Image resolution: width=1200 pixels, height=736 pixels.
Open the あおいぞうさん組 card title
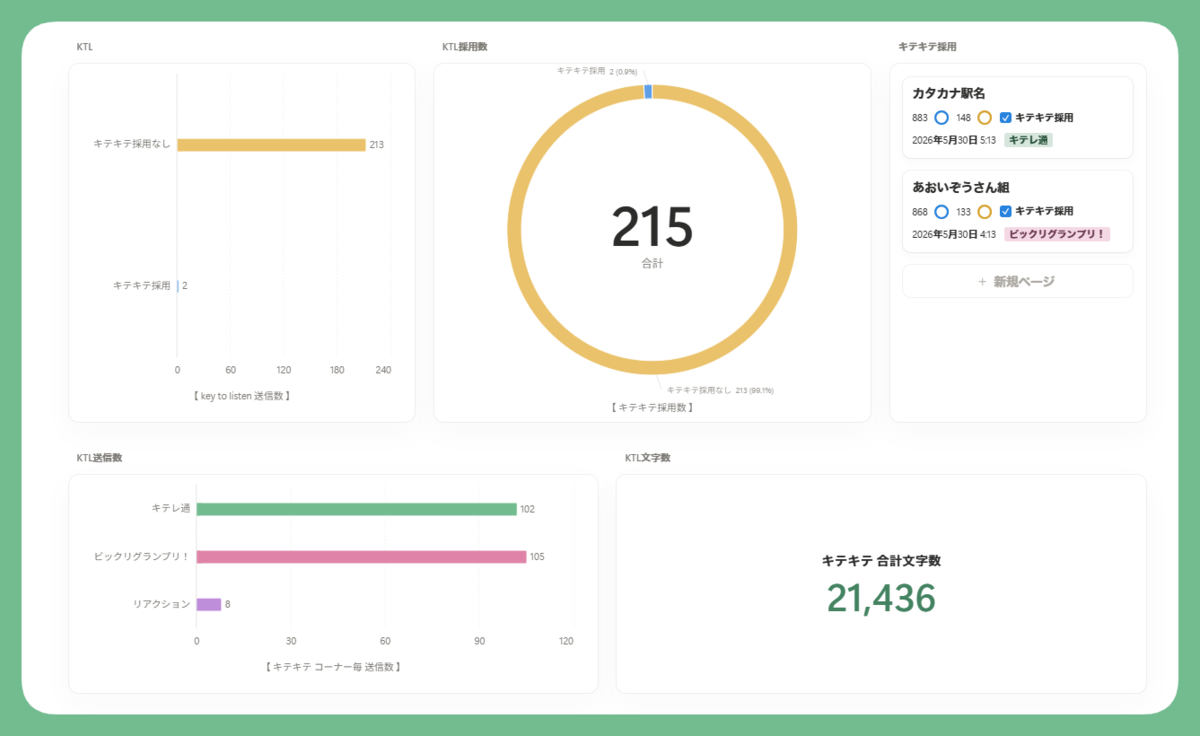click(x=960, y=187)
